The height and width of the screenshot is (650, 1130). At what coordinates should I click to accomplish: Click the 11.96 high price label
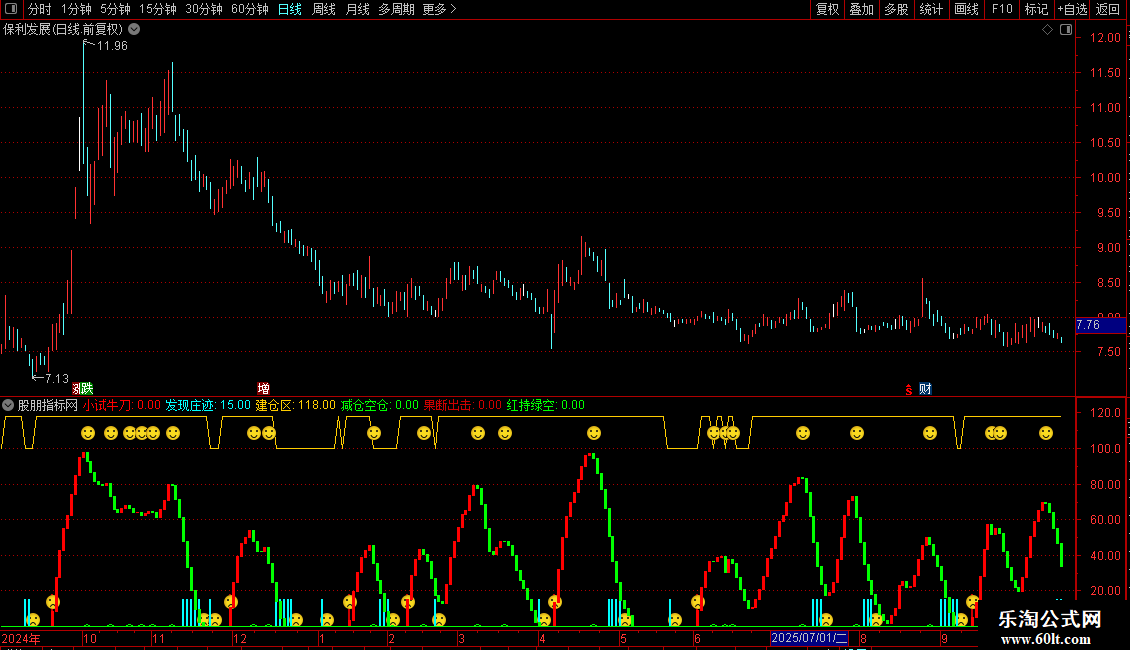(x=112, y=45)
